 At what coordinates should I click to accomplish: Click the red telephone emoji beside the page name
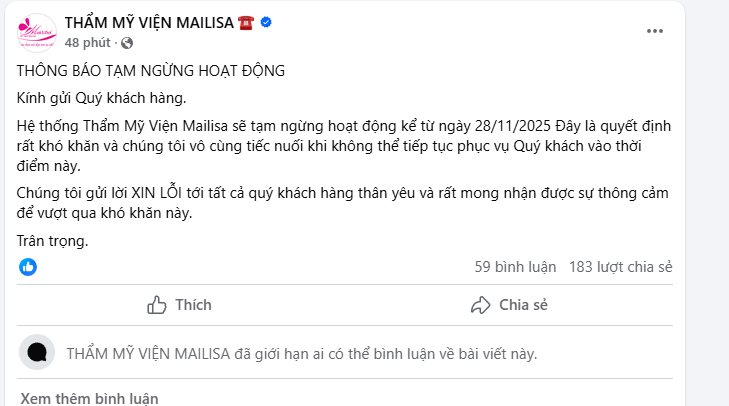point(246,22)
